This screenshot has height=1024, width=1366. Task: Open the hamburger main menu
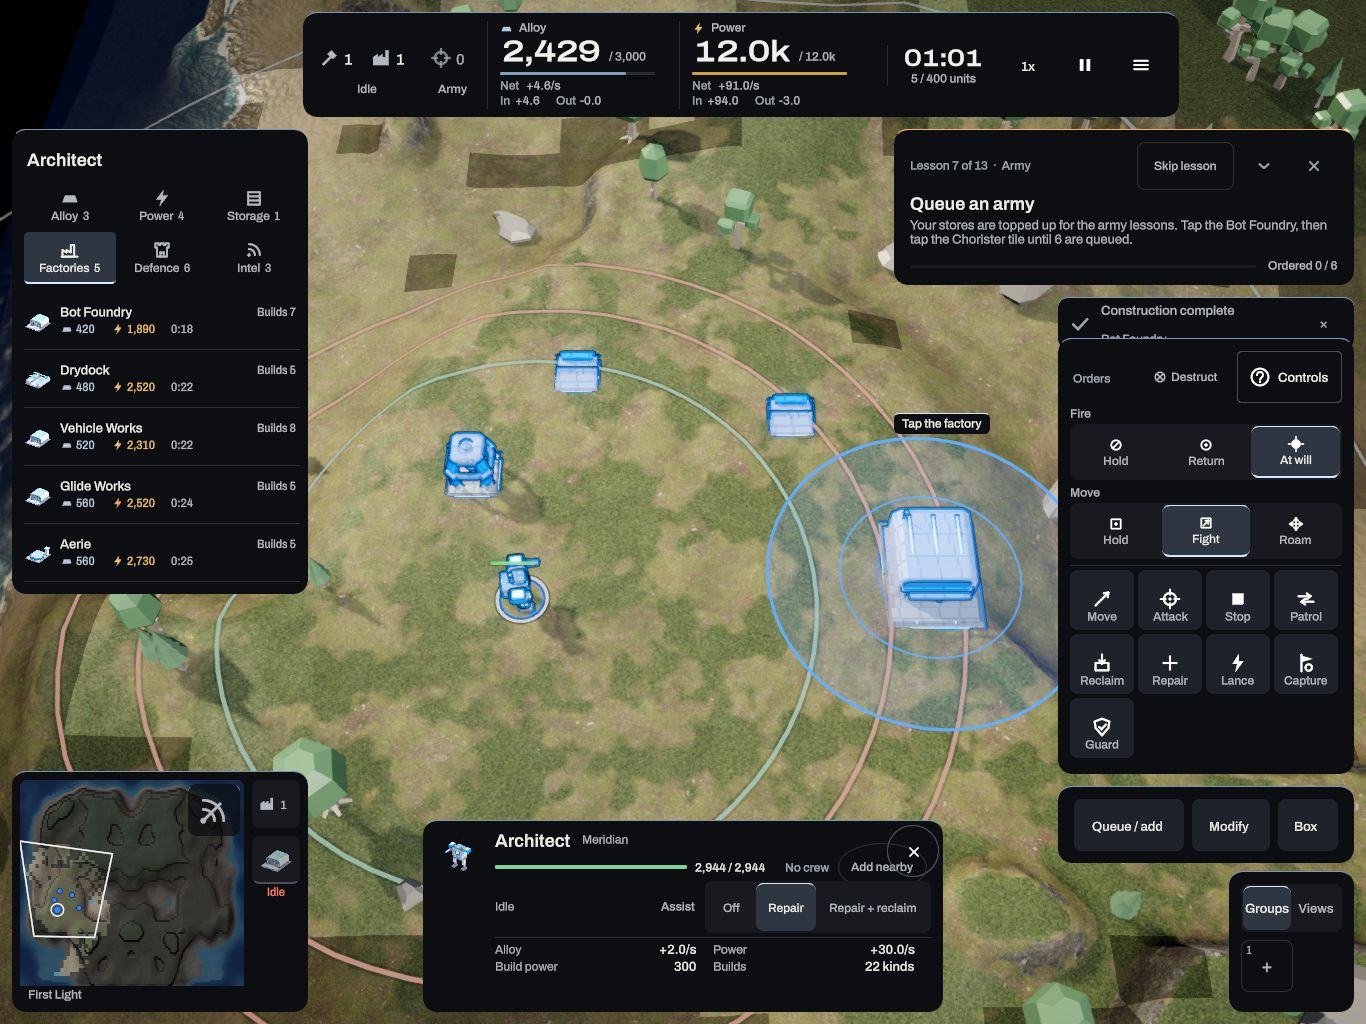tap(1140, 65)
